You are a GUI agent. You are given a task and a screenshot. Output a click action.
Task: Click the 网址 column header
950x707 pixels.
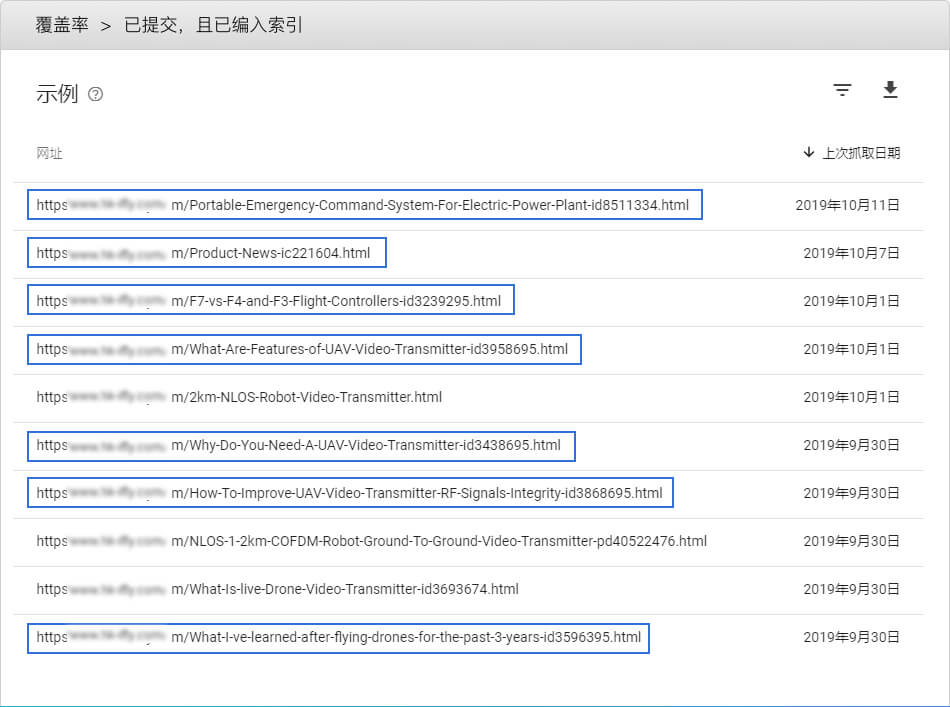pyautogui.click(x=50, y=153)
